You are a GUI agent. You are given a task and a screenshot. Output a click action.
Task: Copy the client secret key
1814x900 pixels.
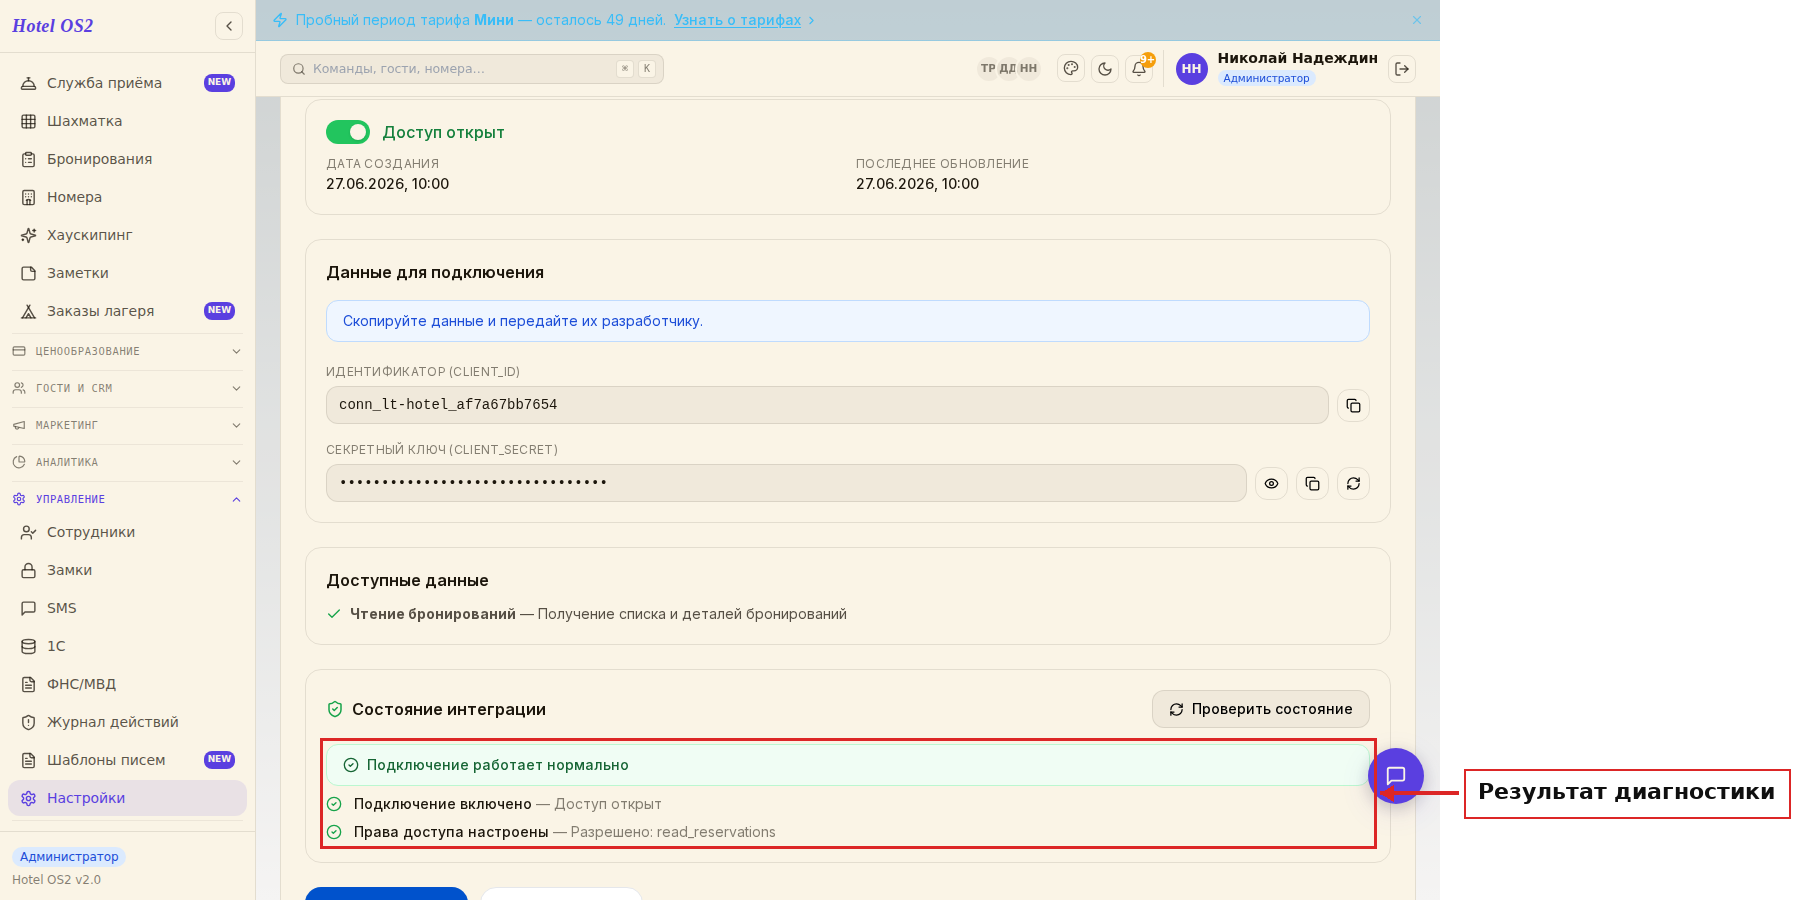pos(1312,483)
